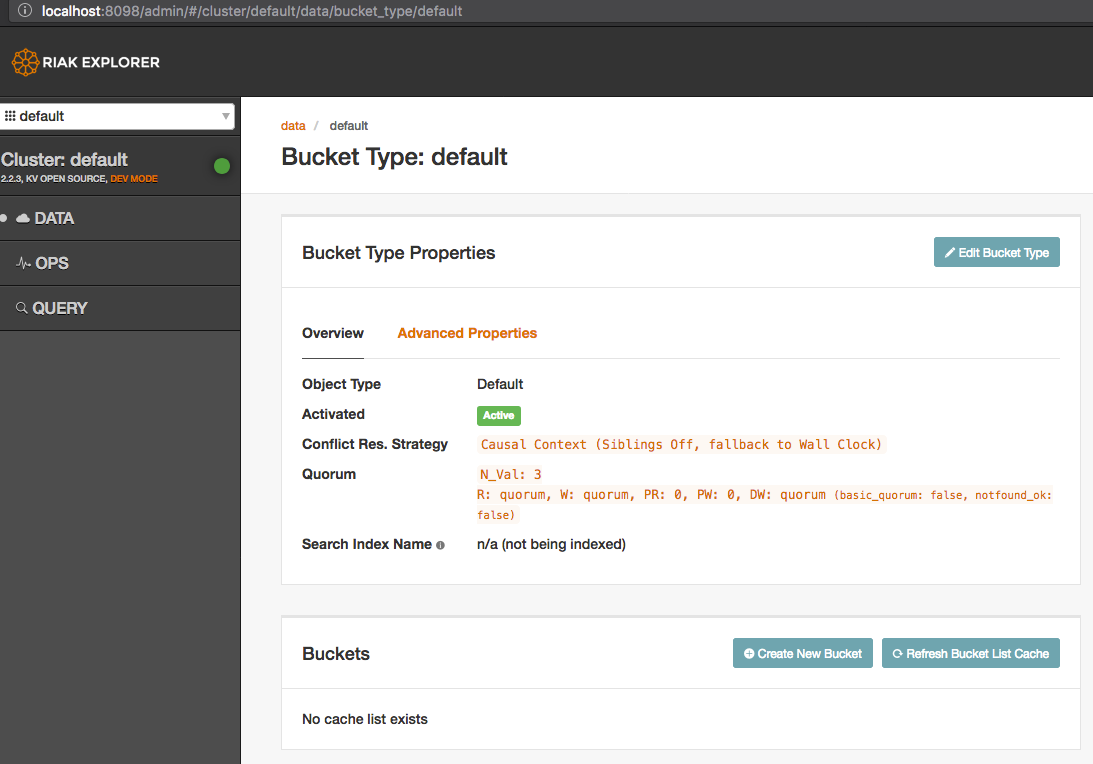Screen dimensions: 1093x764
Task: Click the Object Type value Default
Action: [500, 384]
